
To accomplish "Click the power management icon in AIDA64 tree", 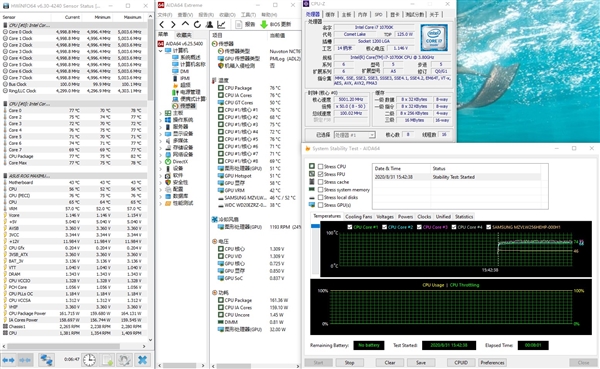I will pos(175,92).
